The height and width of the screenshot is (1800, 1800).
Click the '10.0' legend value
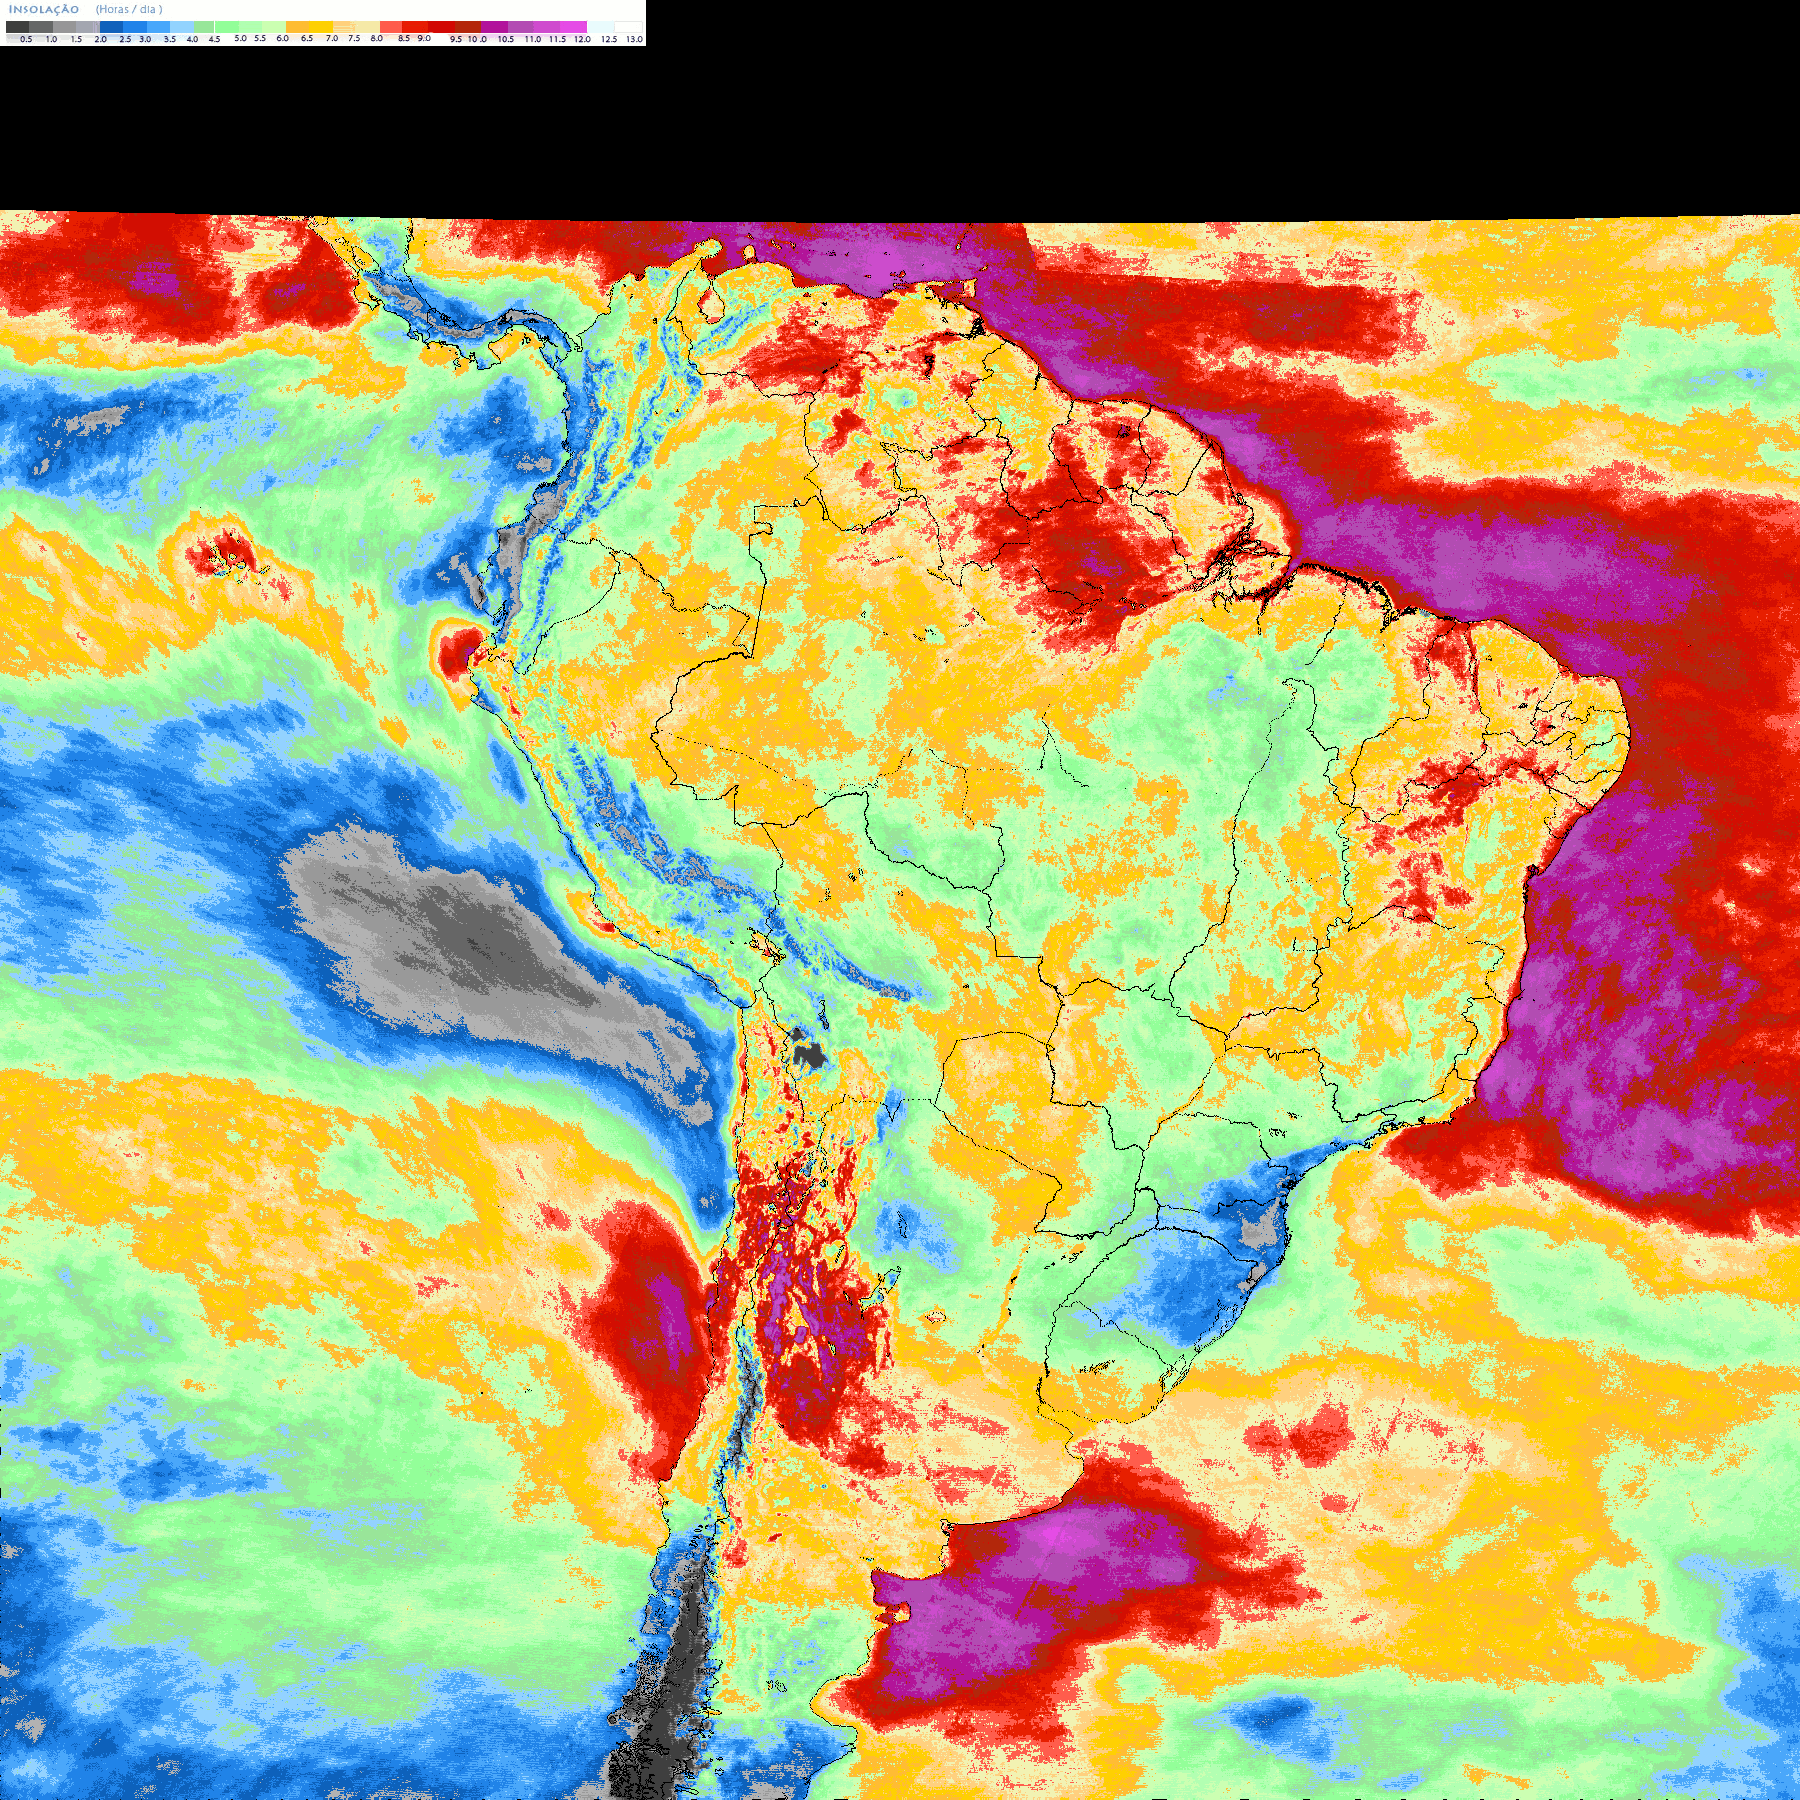477,39
